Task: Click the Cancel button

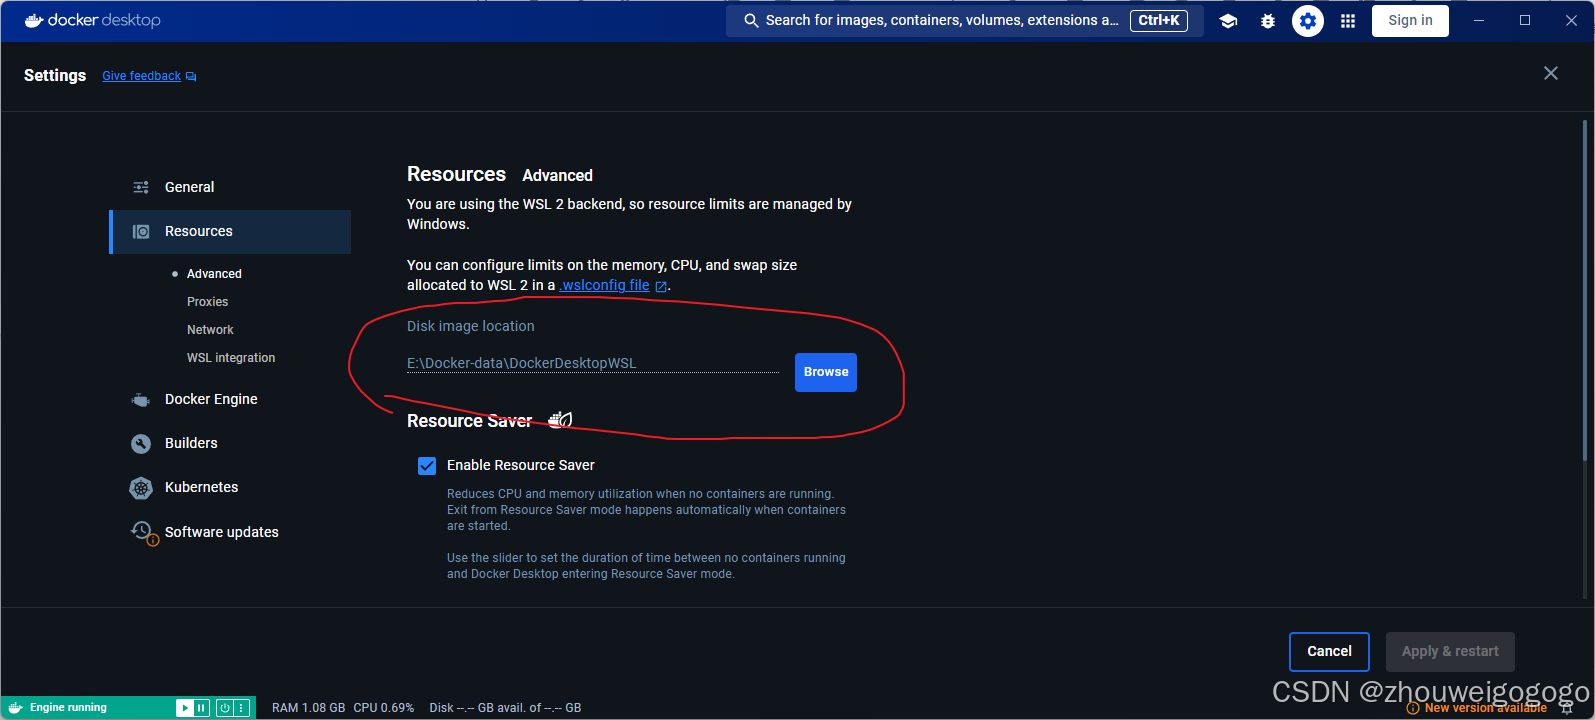Action: click(x=1329, y=652)
